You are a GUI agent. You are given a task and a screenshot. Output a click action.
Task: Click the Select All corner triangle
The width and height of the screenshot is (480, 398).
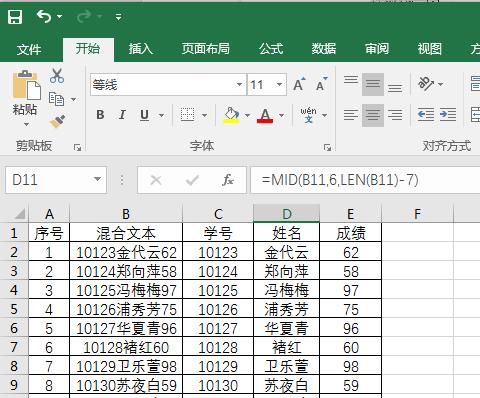pyautogui.click(x=19, y=214)
